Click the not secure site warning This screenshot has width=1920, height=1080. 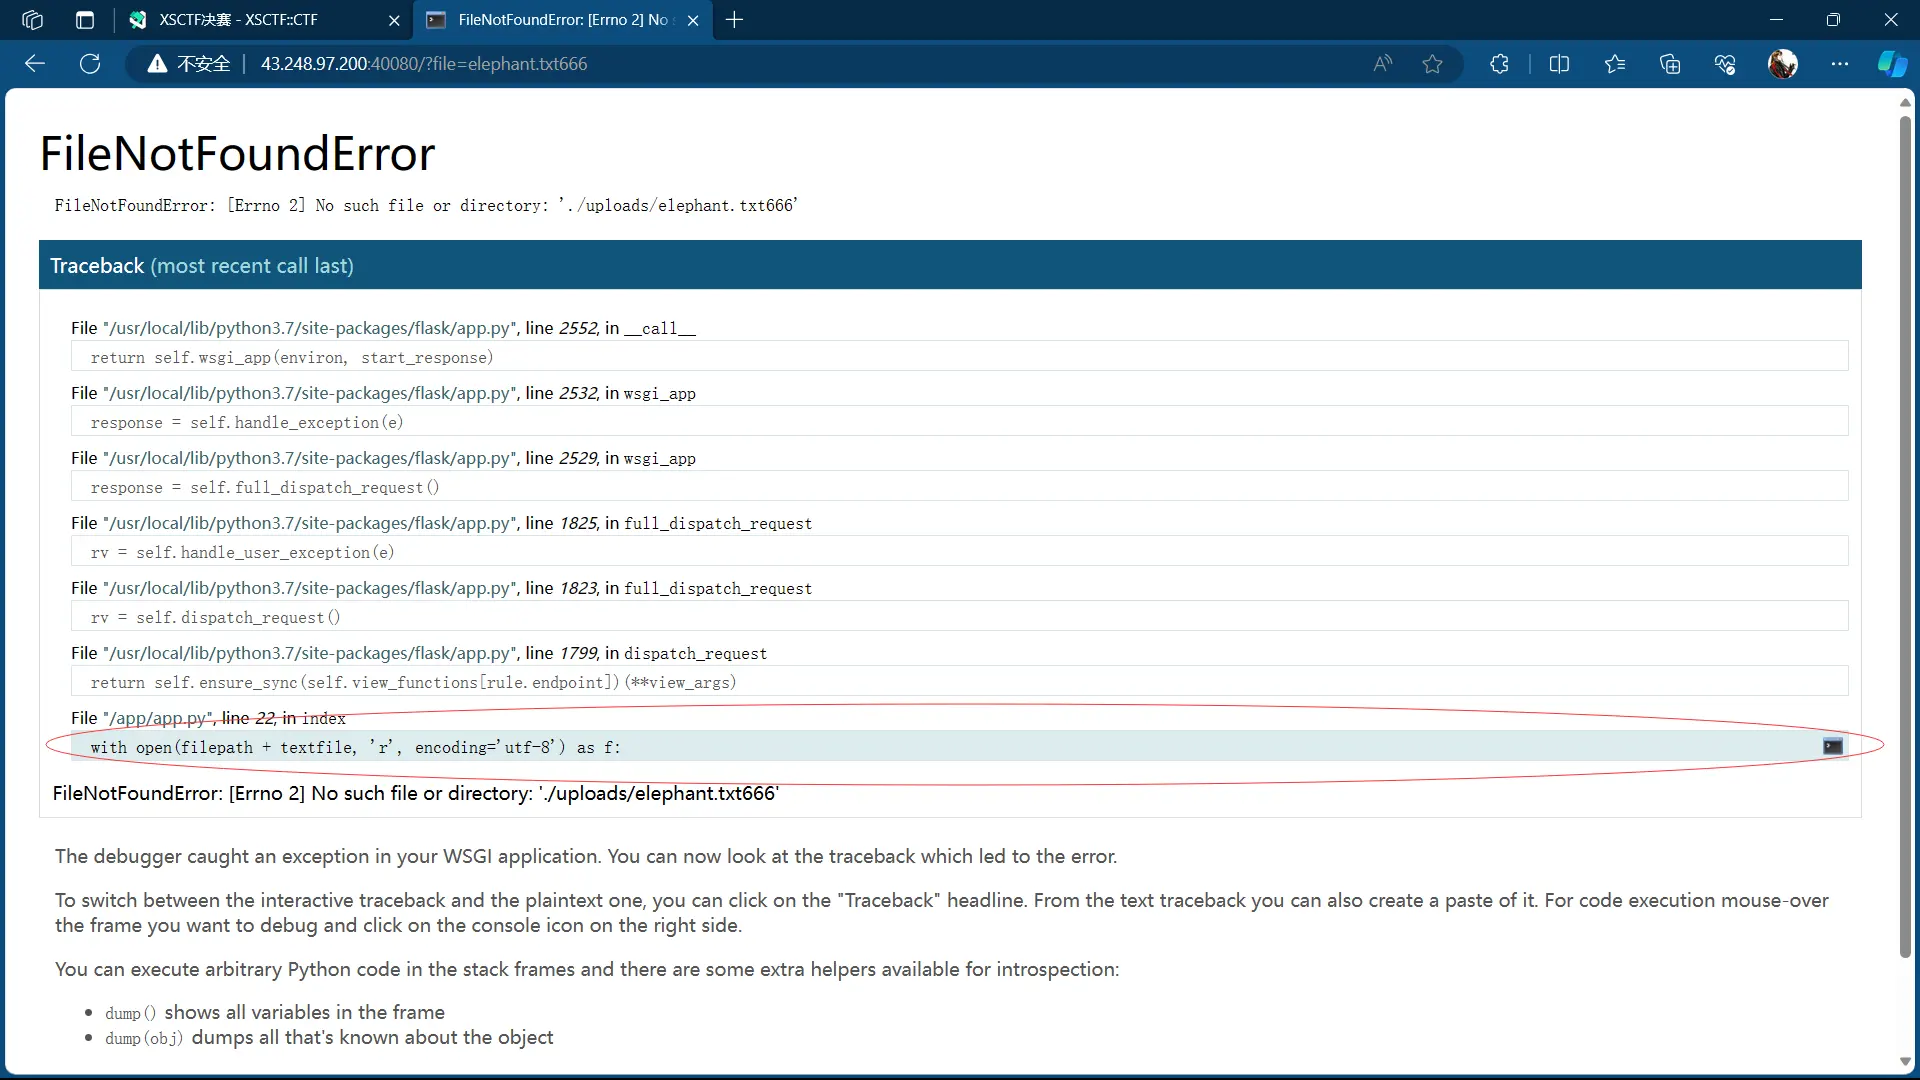coord(189,64)
